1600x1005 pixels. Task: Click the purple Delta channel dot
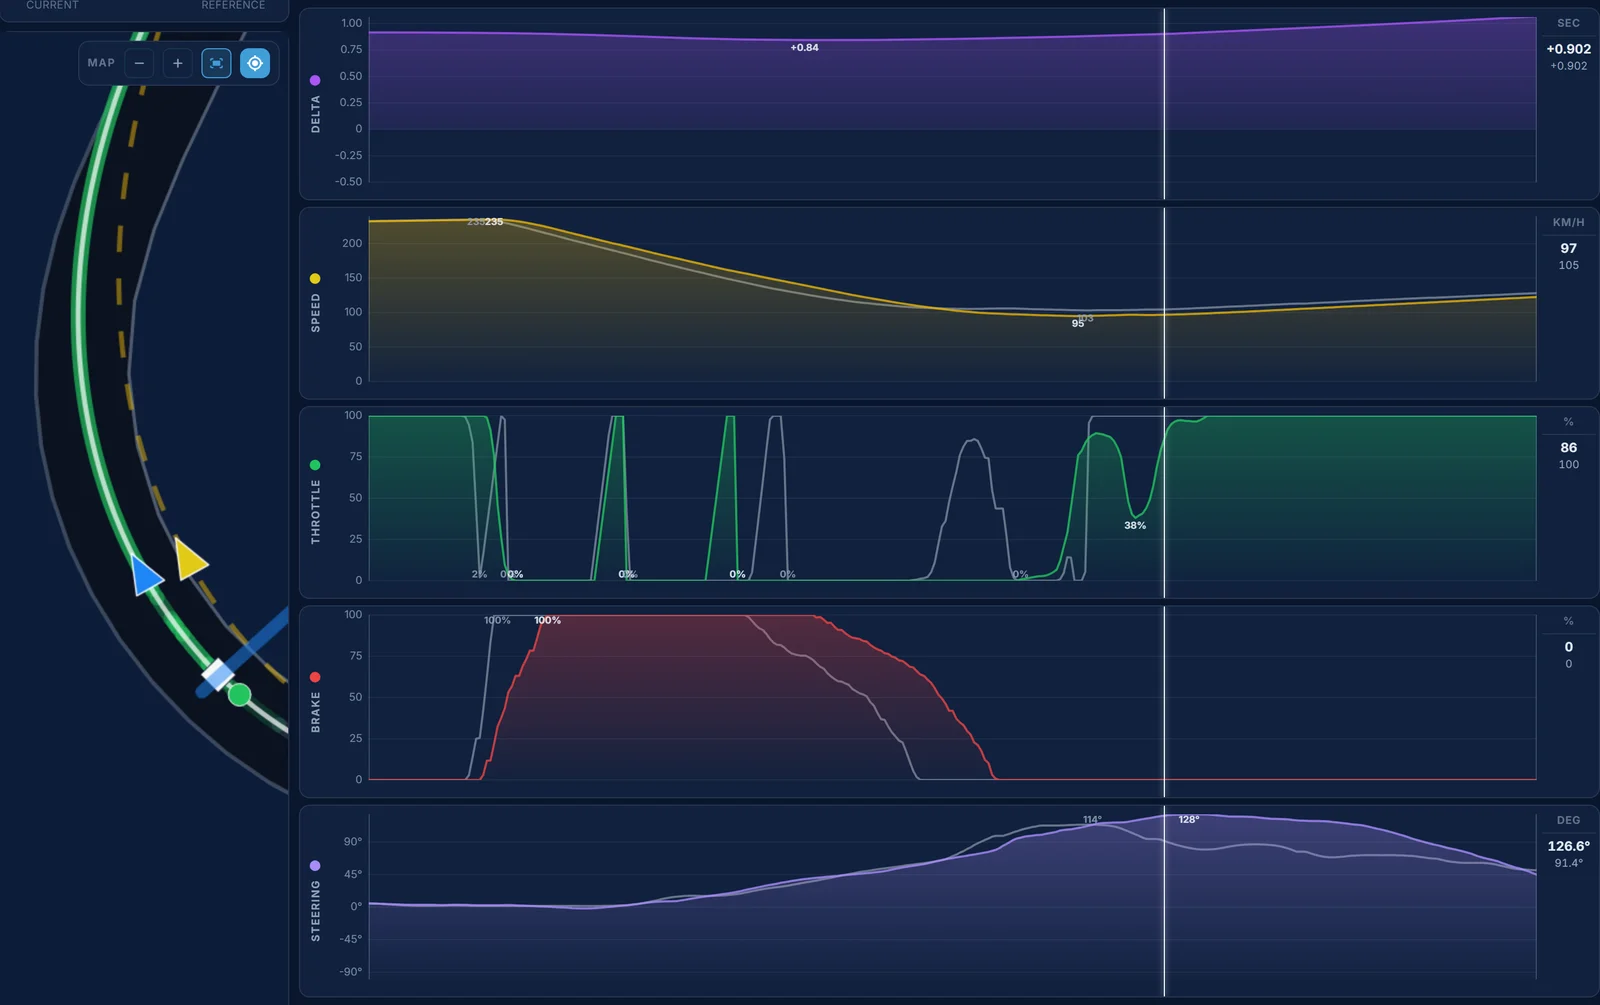(x=315, y=80)
